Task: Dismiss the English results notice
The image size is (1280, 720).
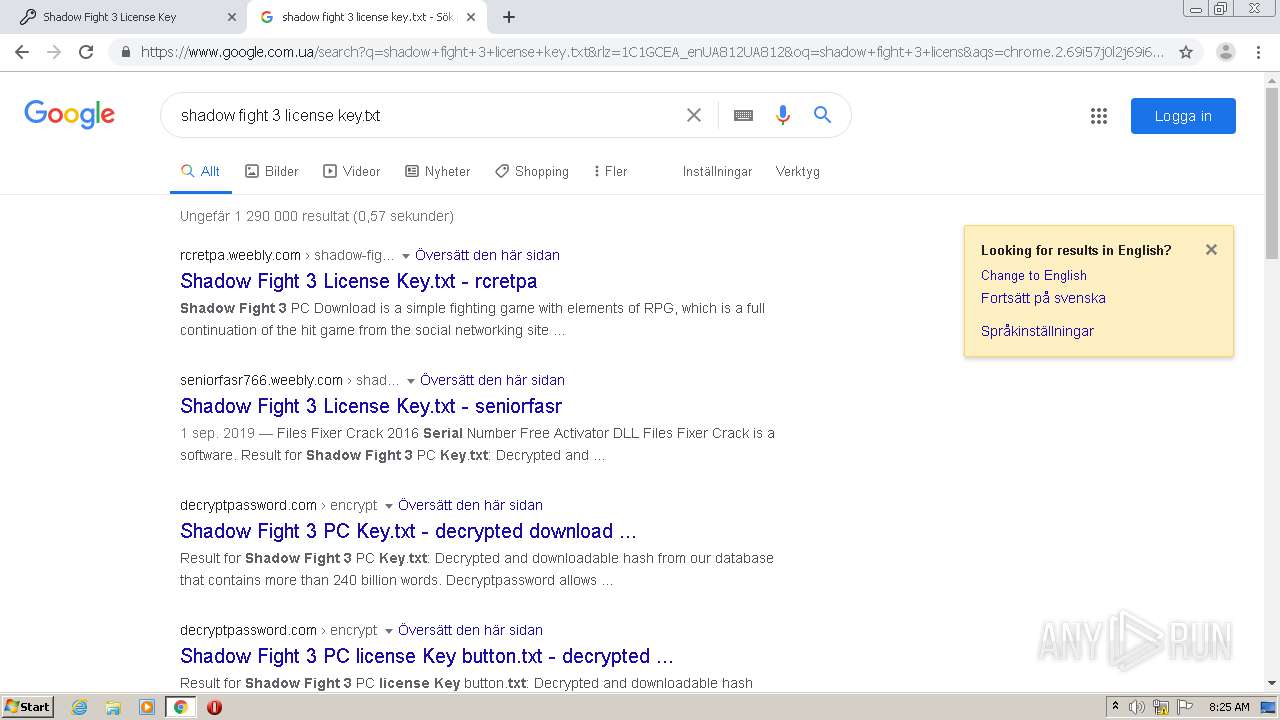Action: [1211, 250]
